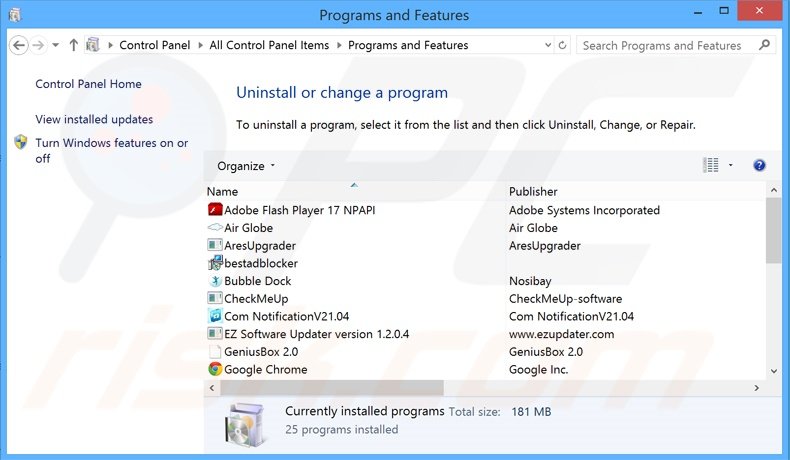Image resolution: width=790 pixels, height=460 pixels.
Task: Expand the address bar history dropdown
Action: point(548,45)
